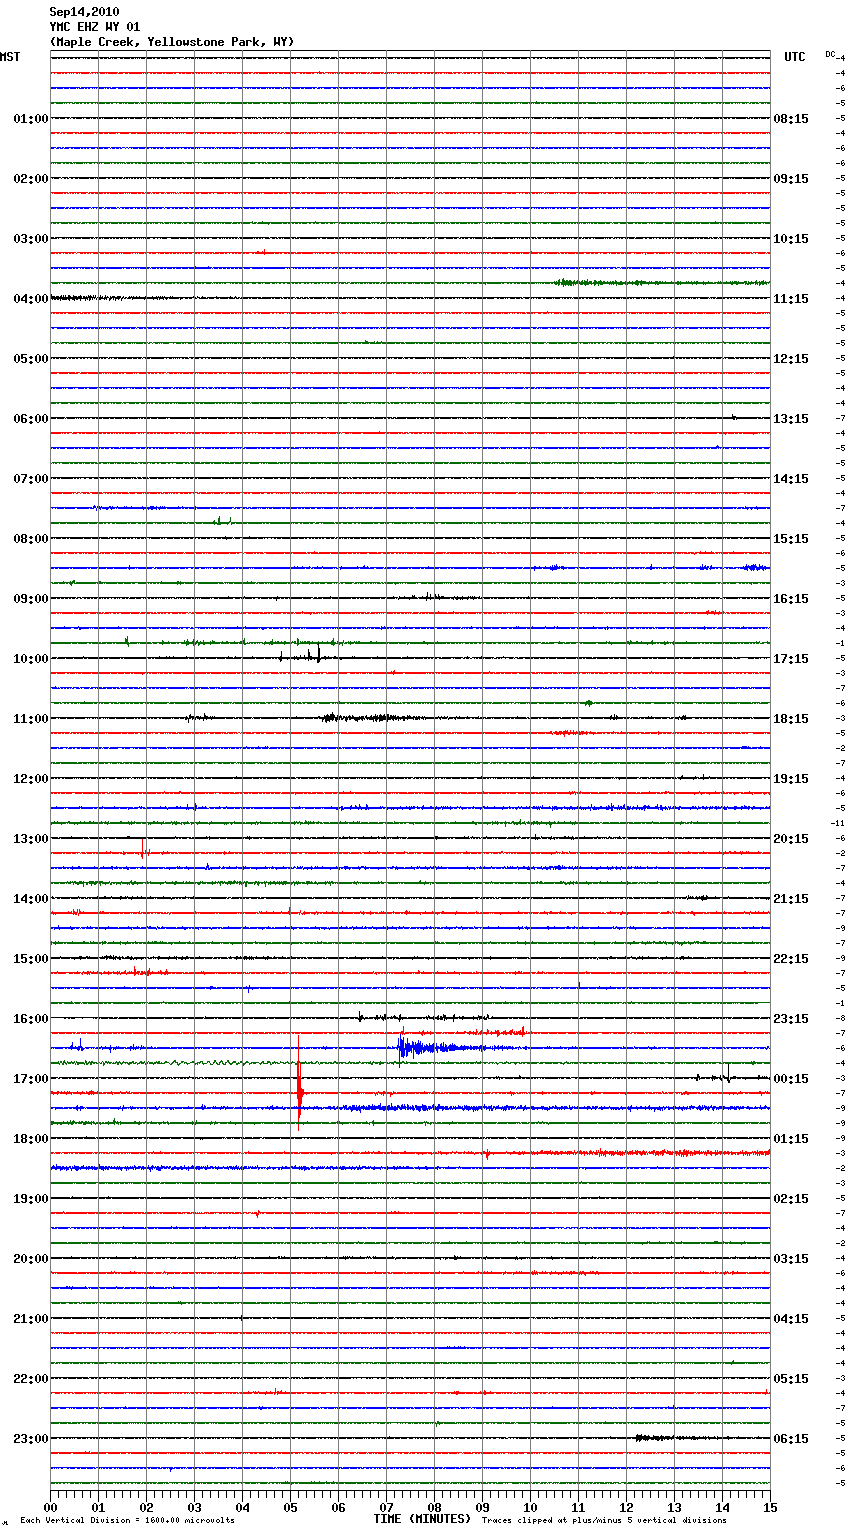Viewport: 850px width, 1534px height.
Task: Click the '22:15' UTC time label
Action: click(x=791, y=959)
